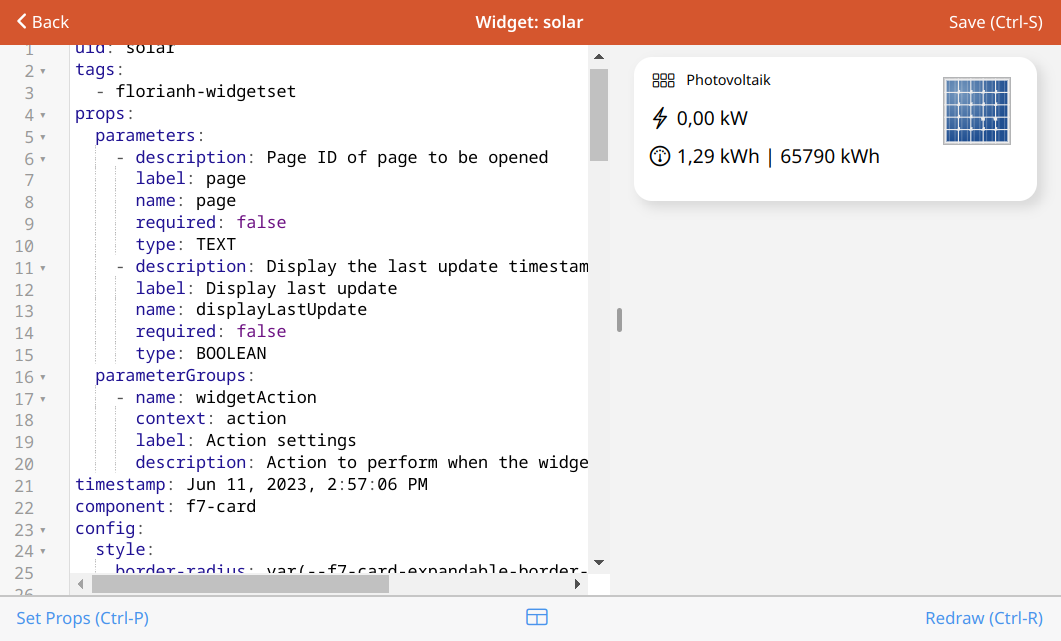Click the lightning bolt power icon
The image size is (1061, 641).
pos(659,117)
